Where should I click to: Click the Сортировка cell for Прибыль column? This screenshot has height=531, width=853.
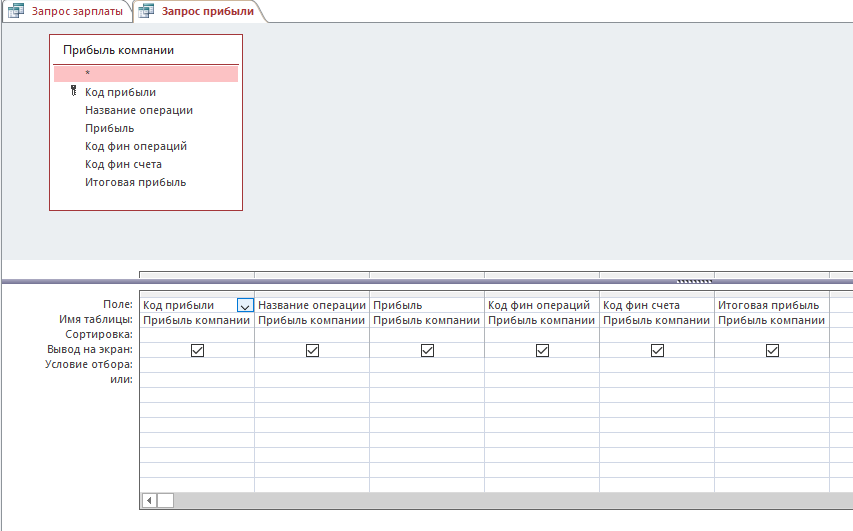click(x=426, y=335)
